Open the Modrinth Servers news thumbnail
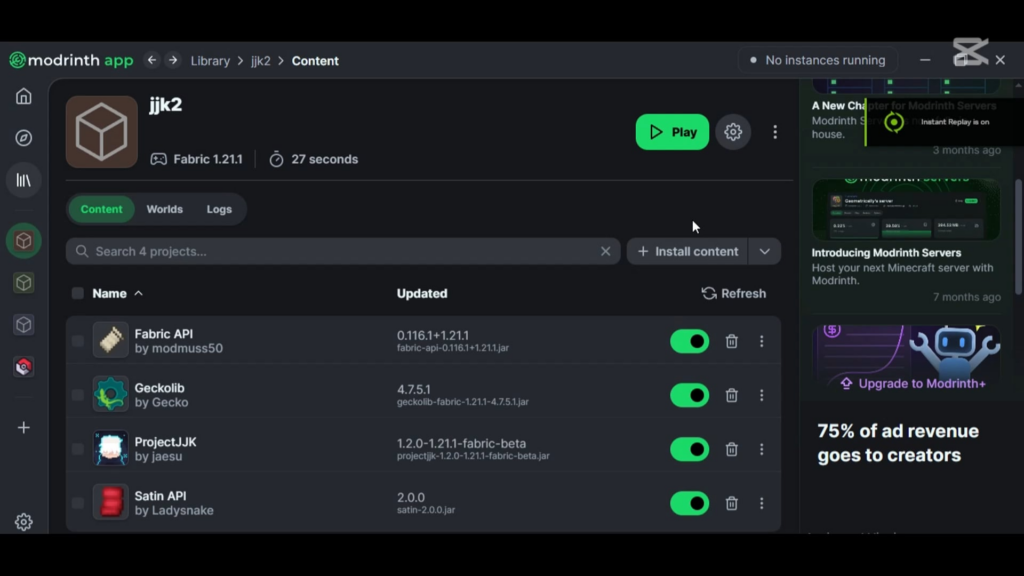This screenshot has height=576, width=1024. pos(906,209)
